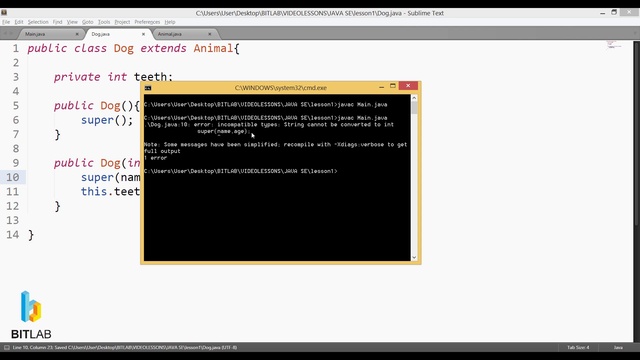Screen dimensions: 640x360
Task: Click line number 10 in the gutter
Action: [12, 178]
